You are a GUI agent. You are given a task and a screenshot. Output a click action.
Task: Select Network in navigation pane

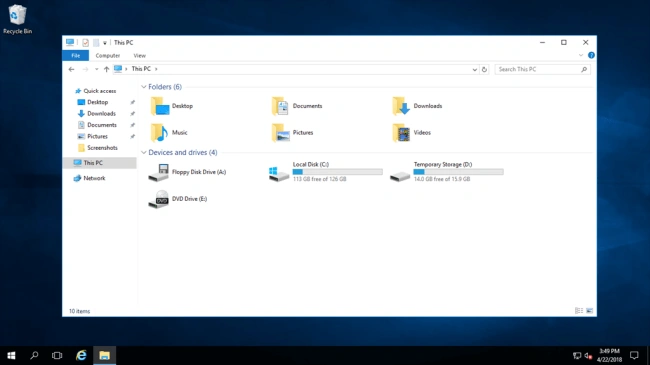click(94, 178)
